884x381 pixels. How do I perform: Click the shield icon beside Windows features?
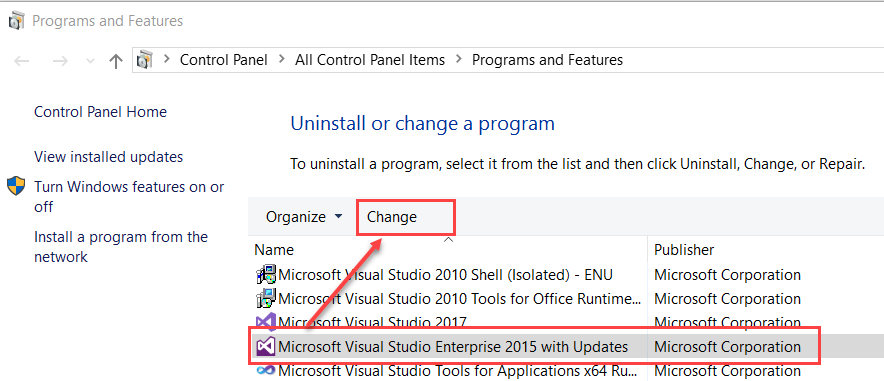pos(16,187)
